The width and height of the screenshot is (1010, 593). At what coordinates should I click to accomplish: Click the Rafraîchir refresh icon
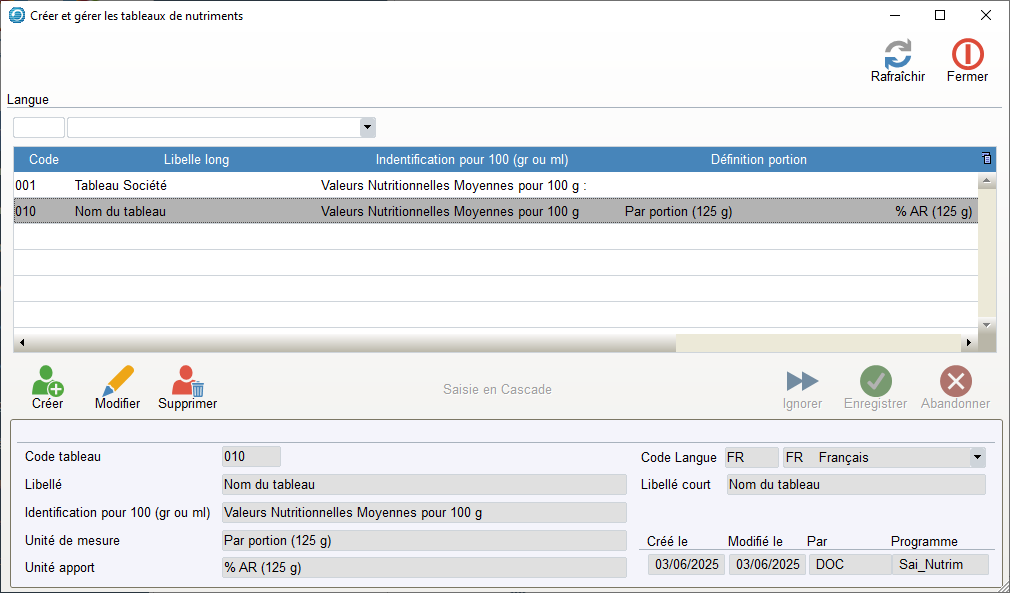[x=897, y=55]
